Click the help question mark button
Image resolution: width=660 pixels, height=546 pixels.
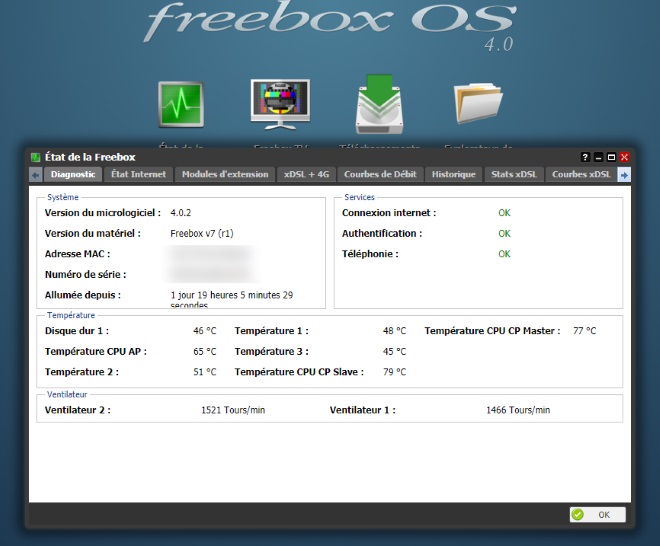coord(585,157)
